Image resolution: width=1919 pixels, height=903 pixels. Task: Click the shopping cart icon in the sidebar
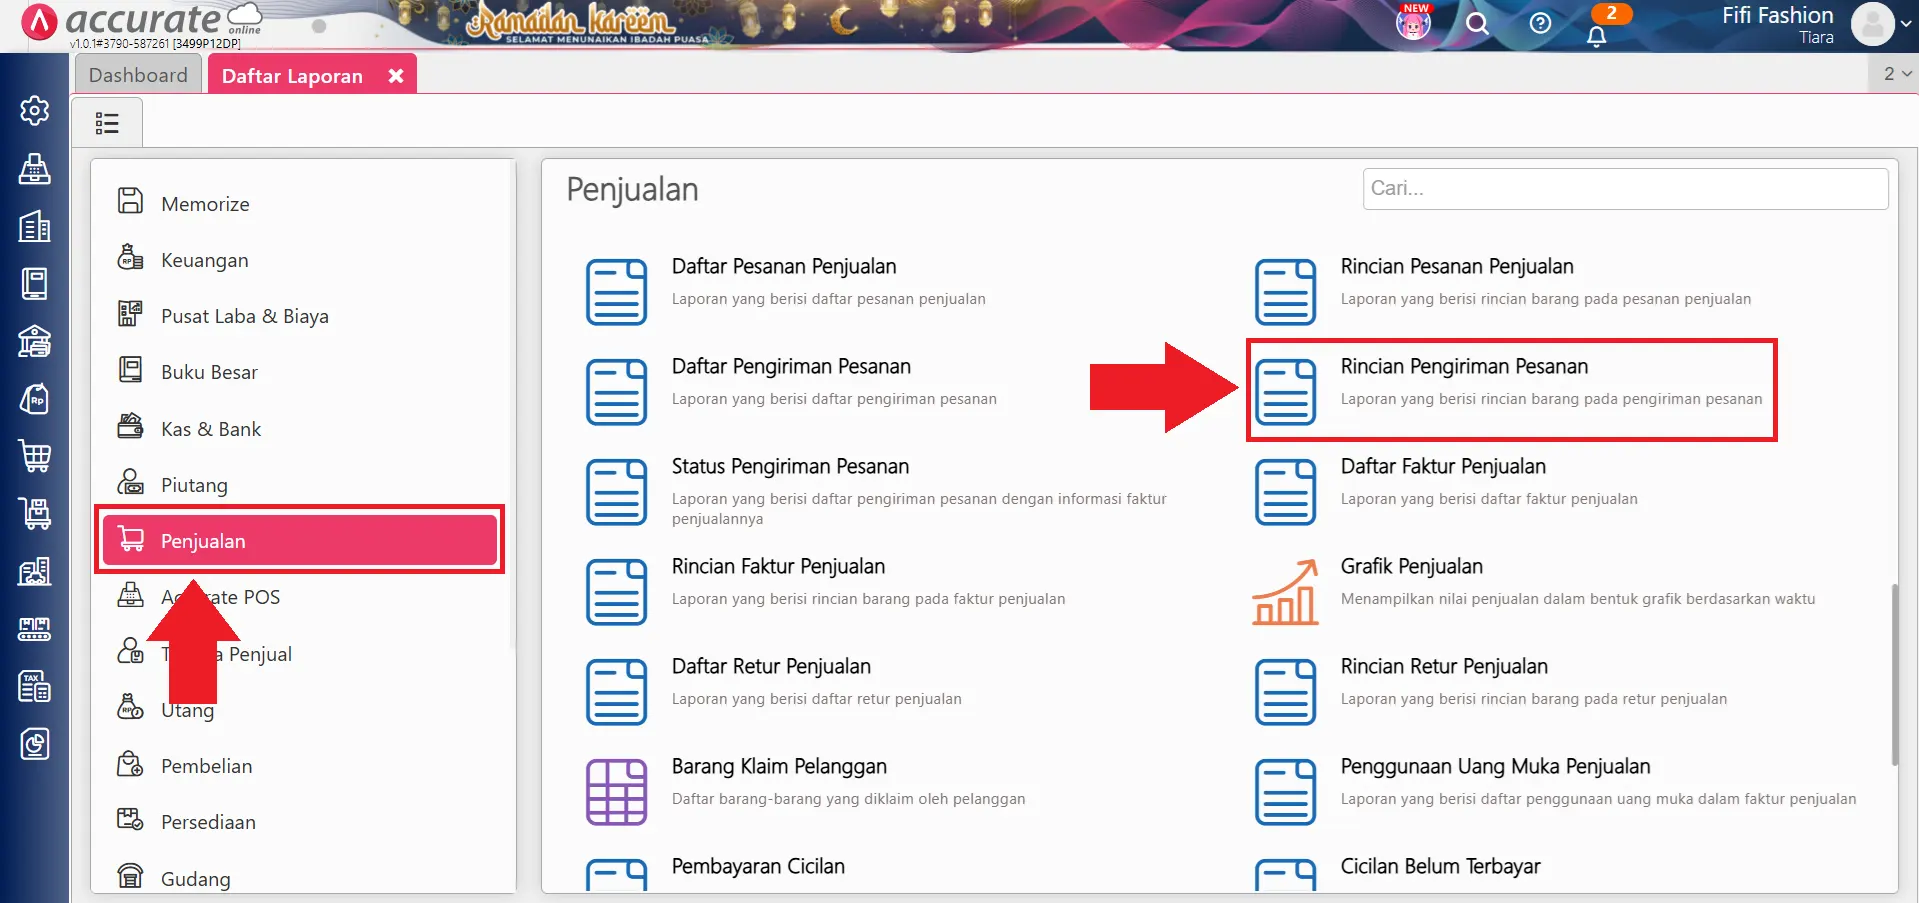[x=35, y=457]
